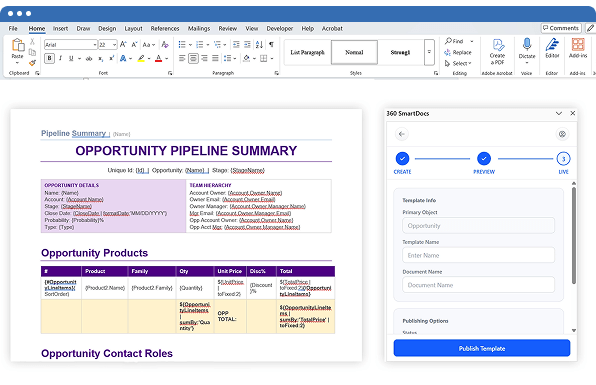Click the Borders icon
The image size is (596, 385).
click(x=263, y=59)
